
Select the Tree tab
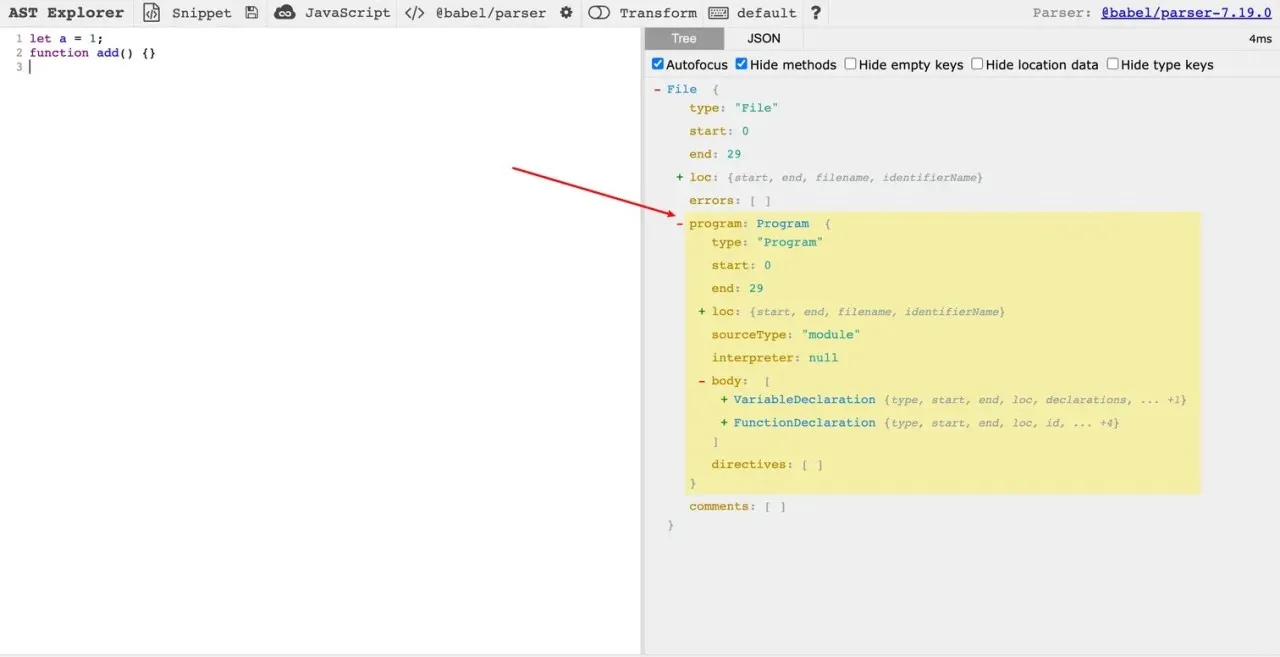coord(684,39)
